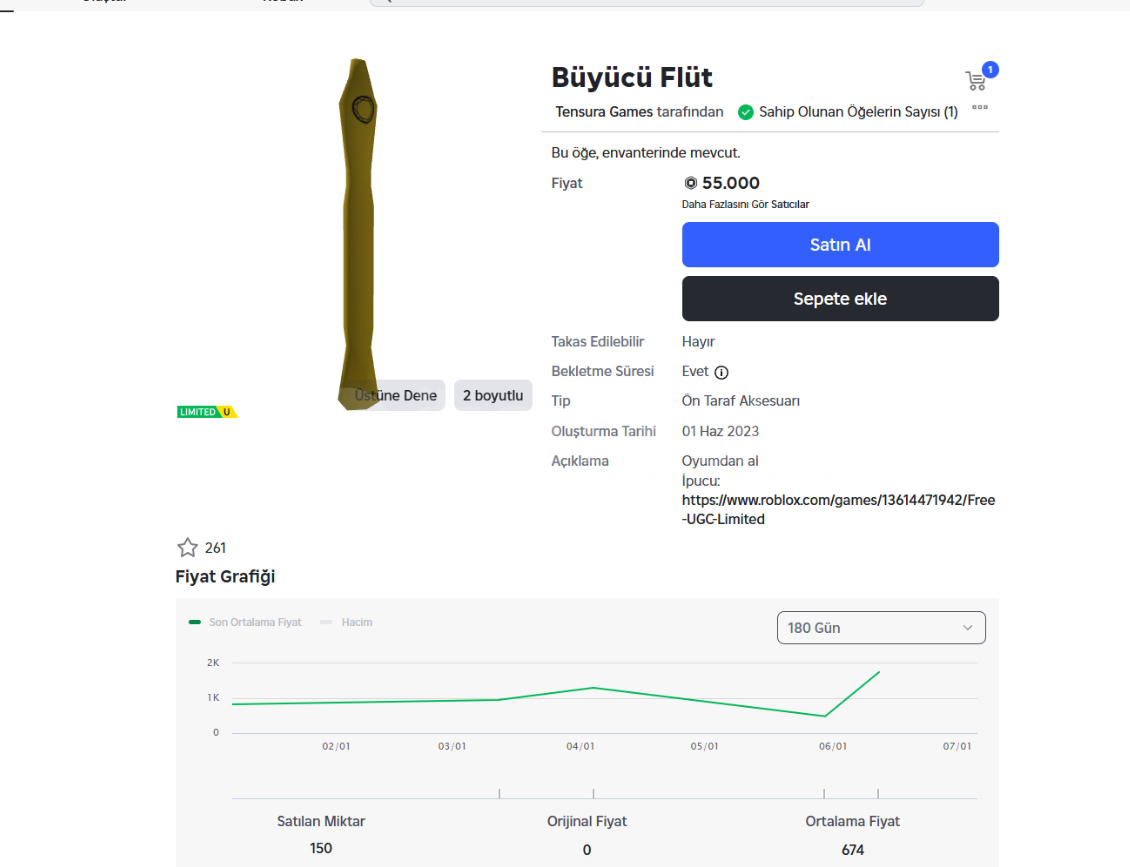The image size is (1130, 867).
Task: Toggle the Son Ortalama Fiyat legend
Action: click(245, 622)
